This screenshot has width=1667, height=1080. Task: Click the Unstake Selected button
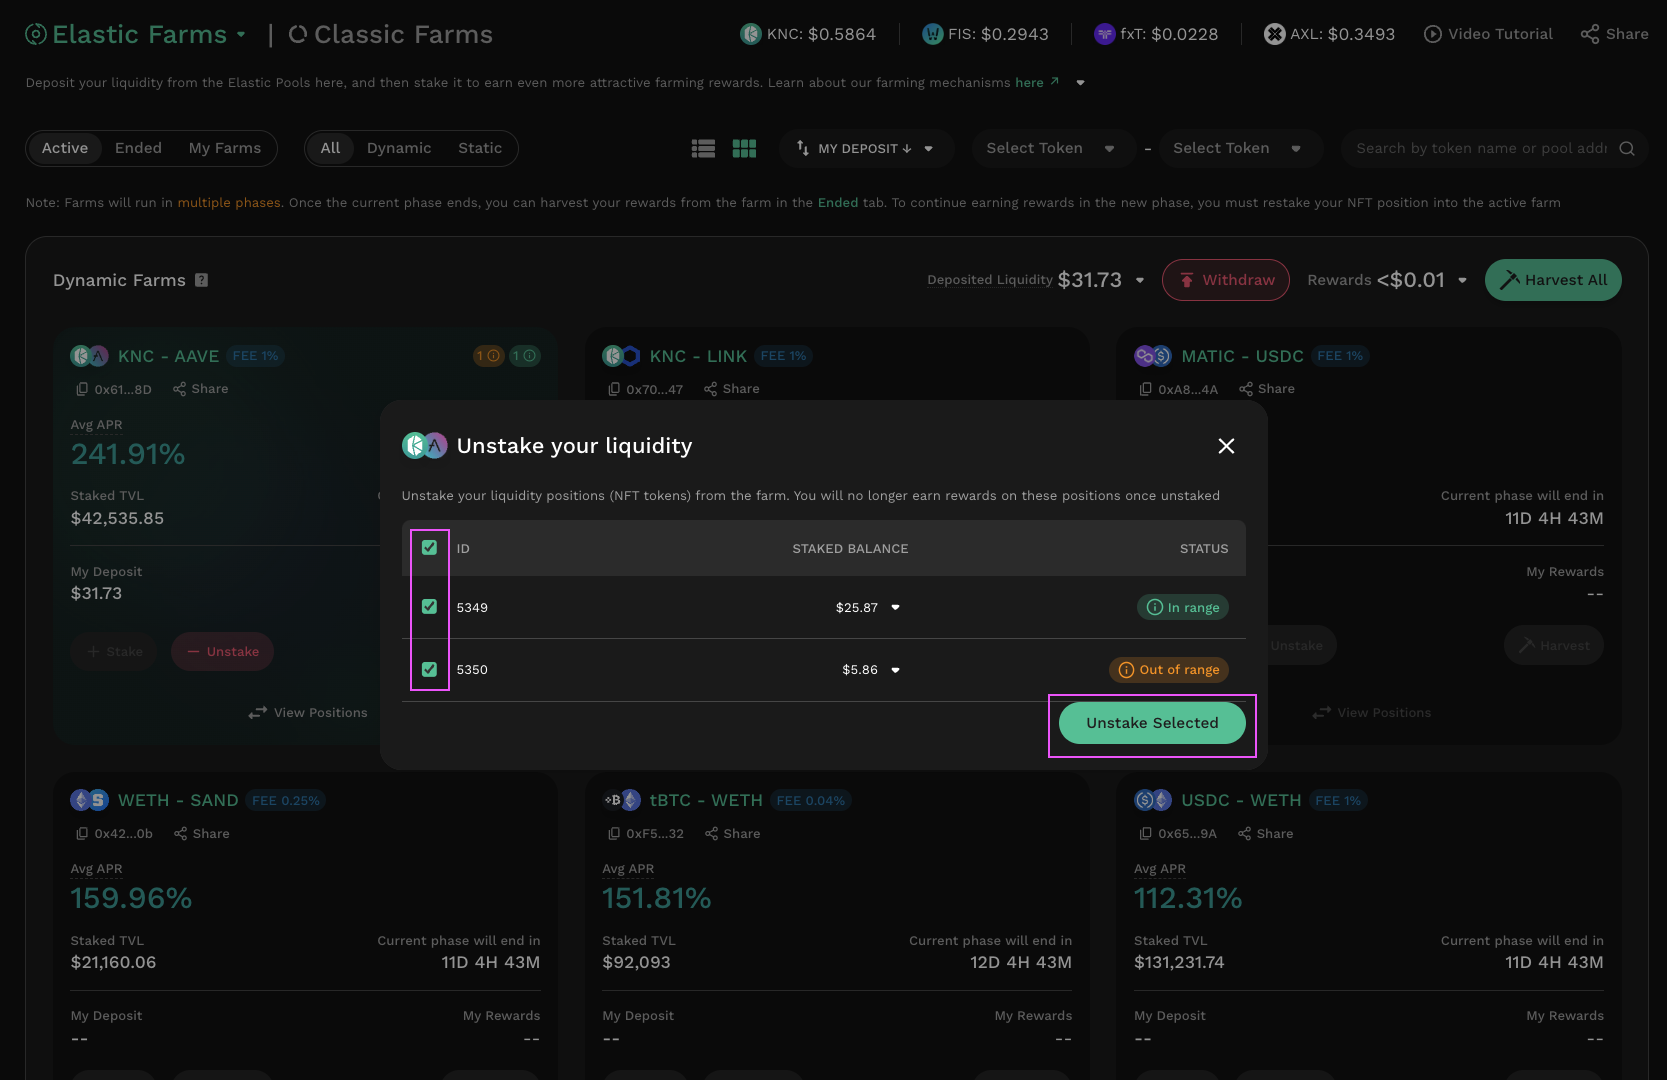(x=1152, y=723)
